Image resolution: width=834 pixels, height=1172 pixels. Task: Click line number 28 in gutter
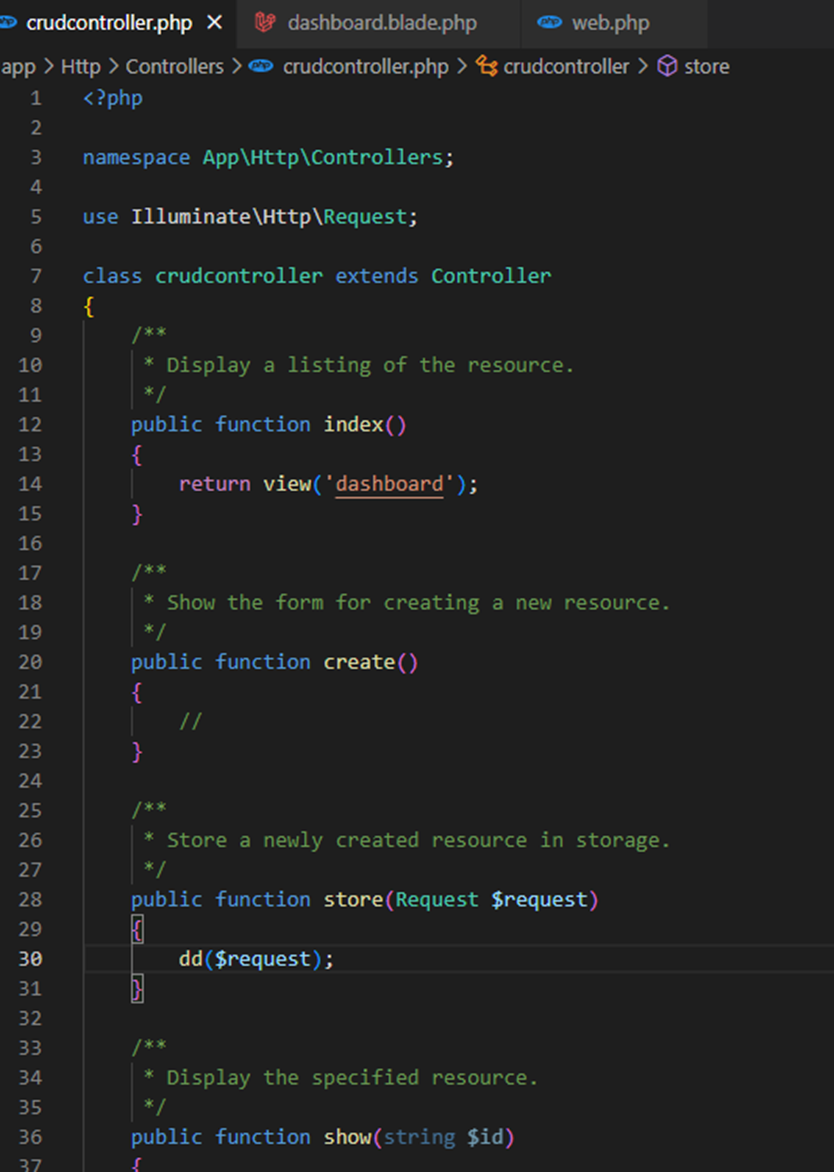31,900
